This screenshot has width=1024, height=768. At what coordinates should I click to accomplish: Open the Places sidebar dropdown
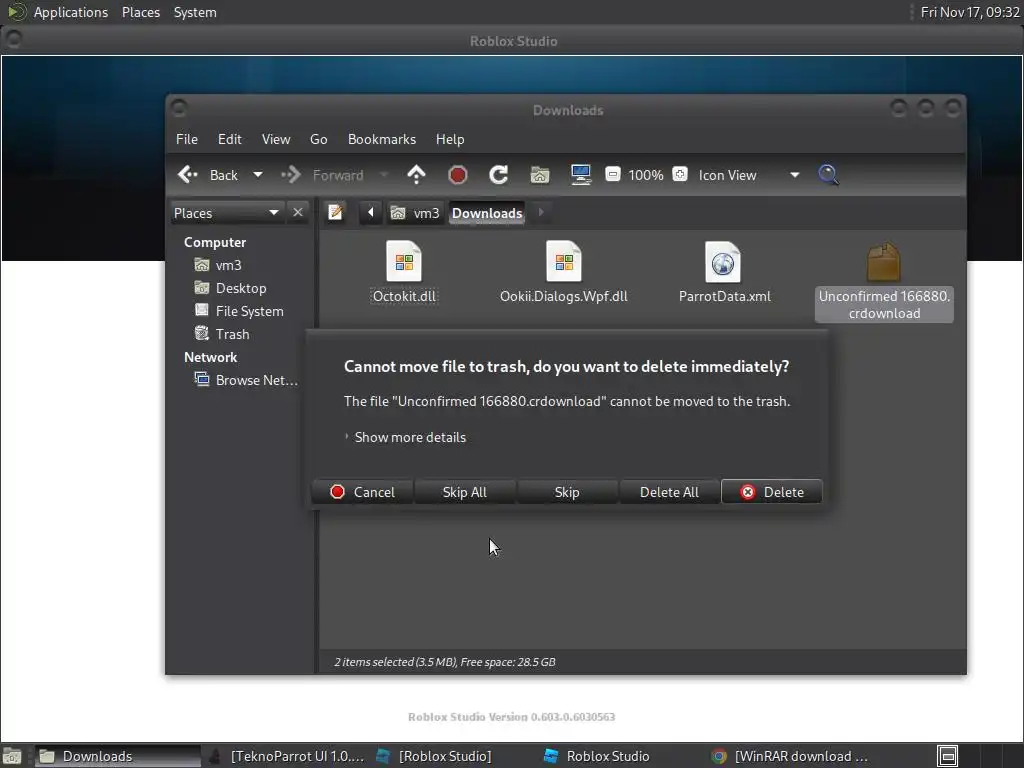[227, 213]
